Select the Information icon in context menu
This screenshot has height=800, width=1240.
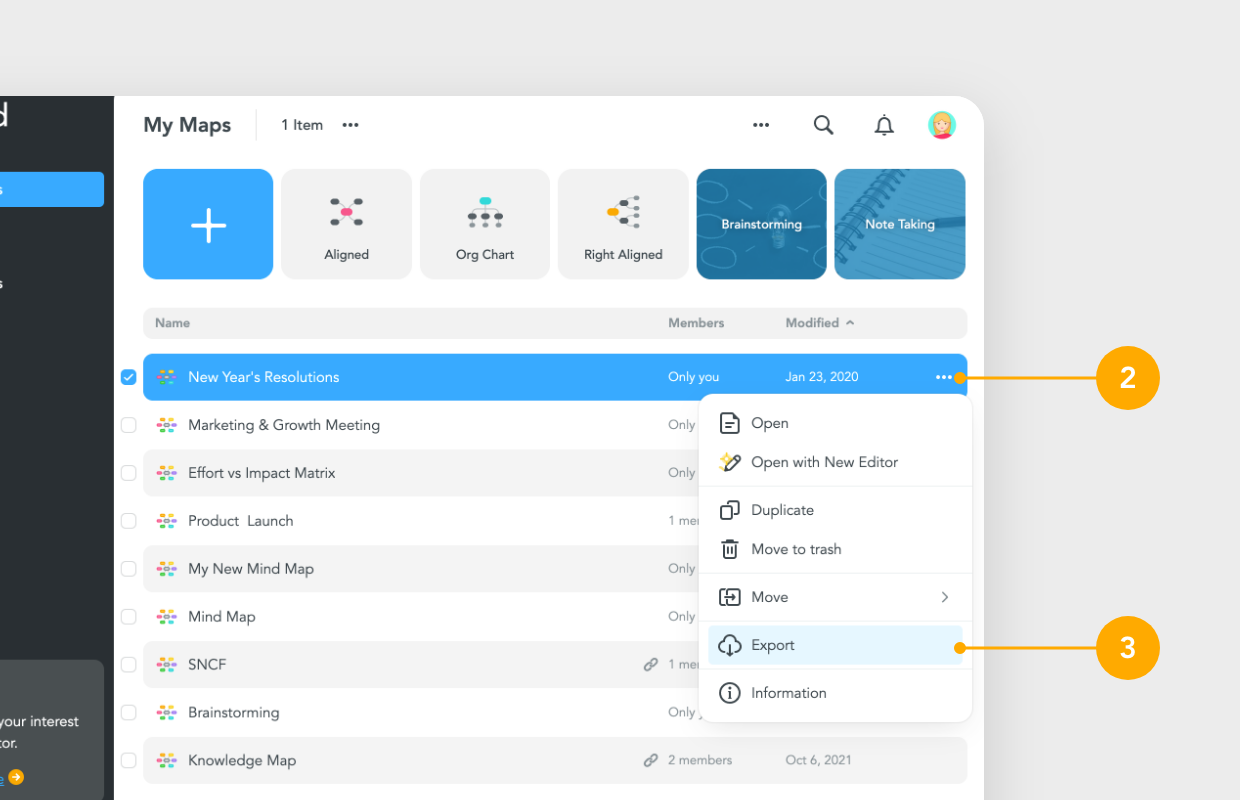coord(730,693)
